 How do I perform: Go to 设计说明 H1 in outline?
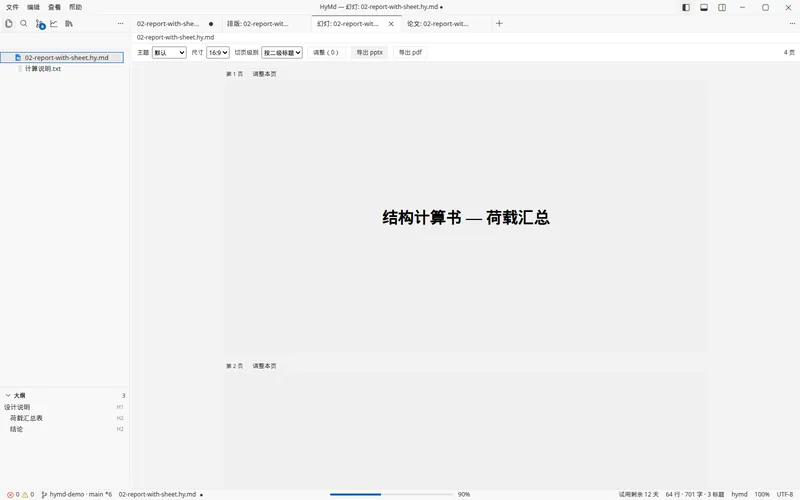(64, 407)
